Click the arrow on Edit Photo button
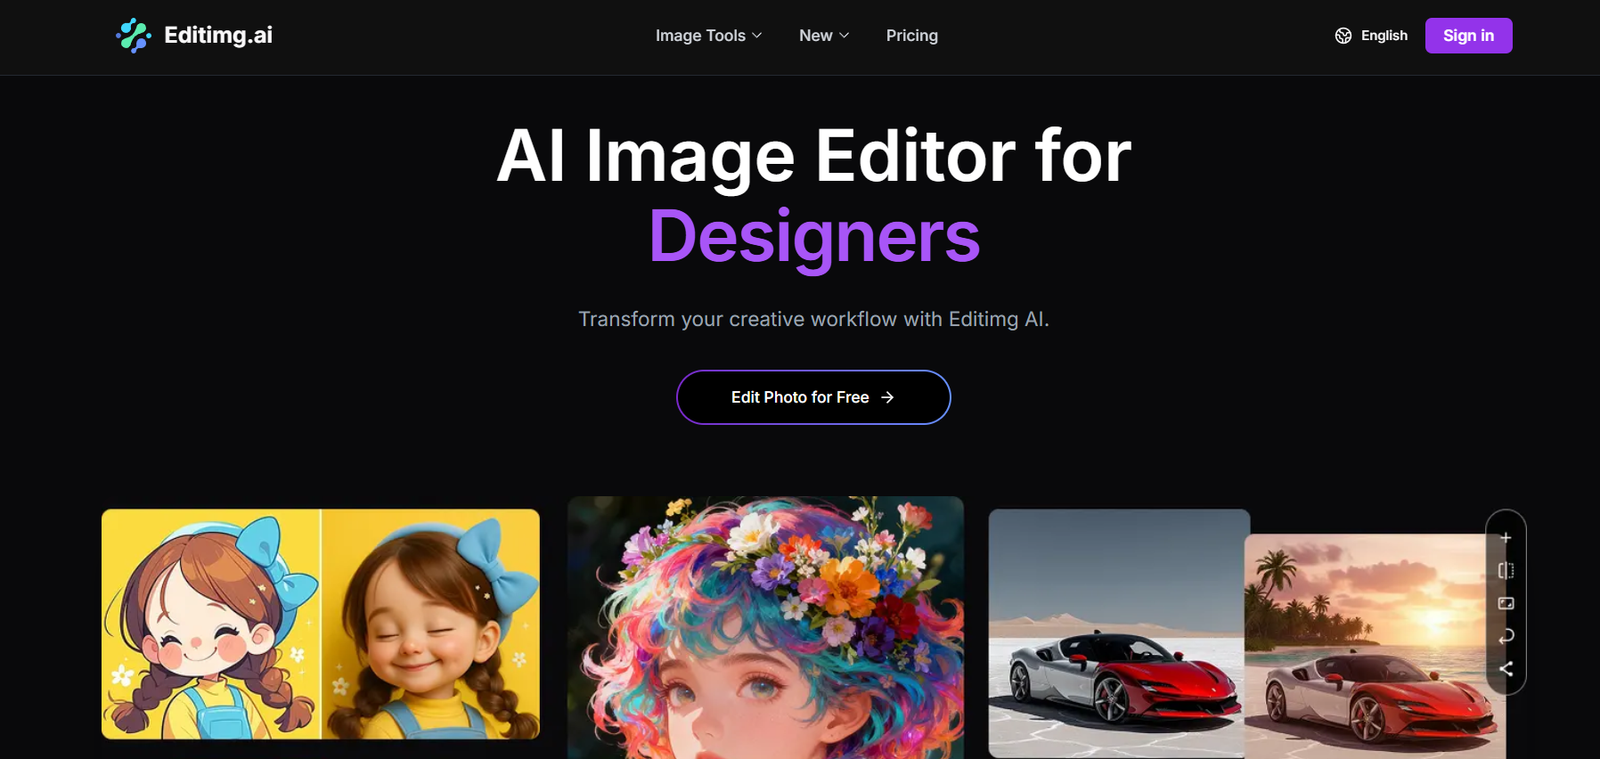The image size is (1600, 759). [x=887, y=398]
